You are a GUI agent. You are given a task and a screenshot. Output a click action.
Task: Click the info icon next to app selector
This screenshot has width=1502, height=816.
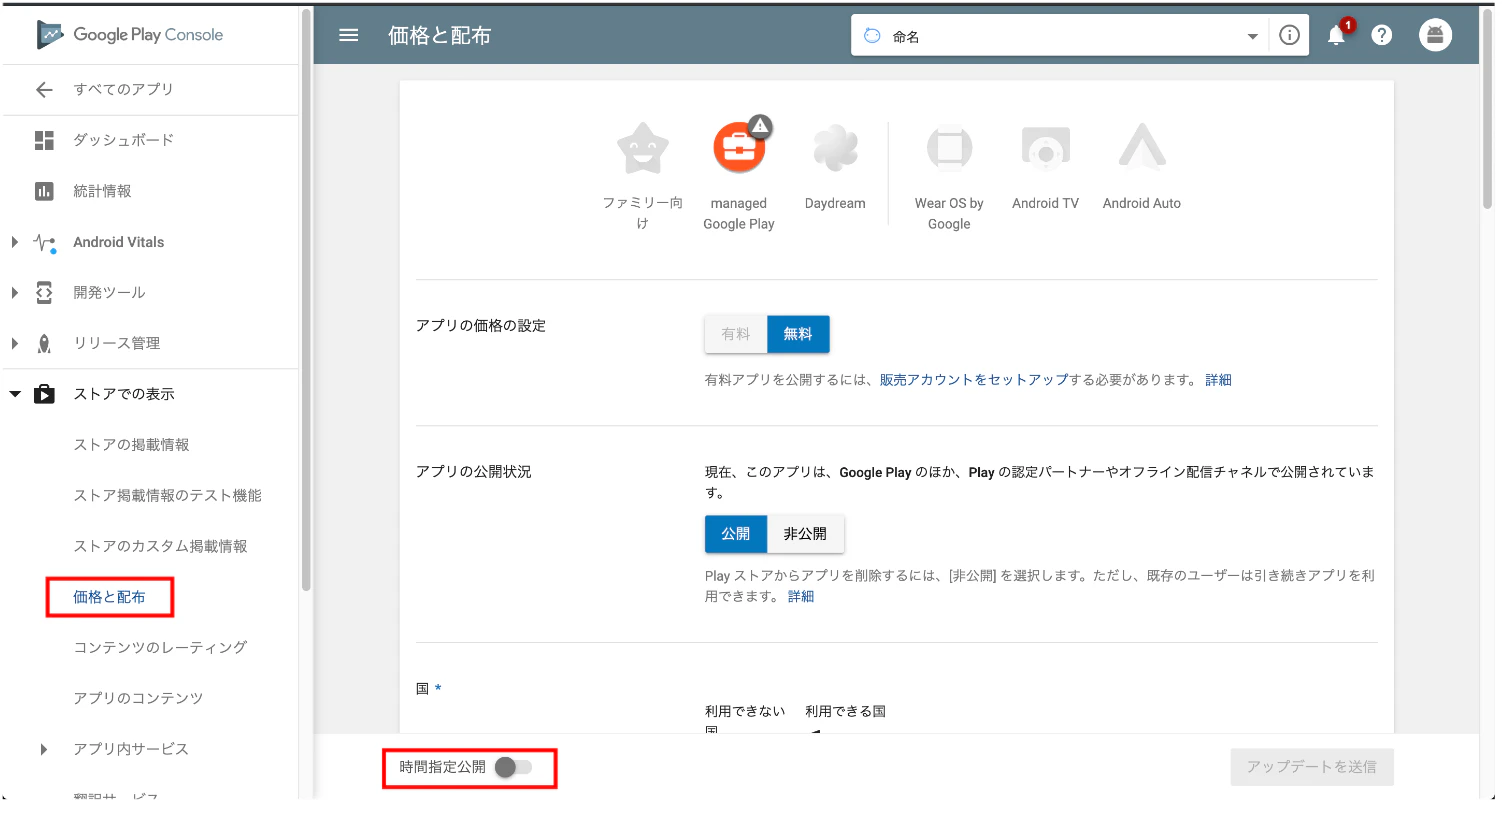pyautogui.click(x=1290, y=35)
